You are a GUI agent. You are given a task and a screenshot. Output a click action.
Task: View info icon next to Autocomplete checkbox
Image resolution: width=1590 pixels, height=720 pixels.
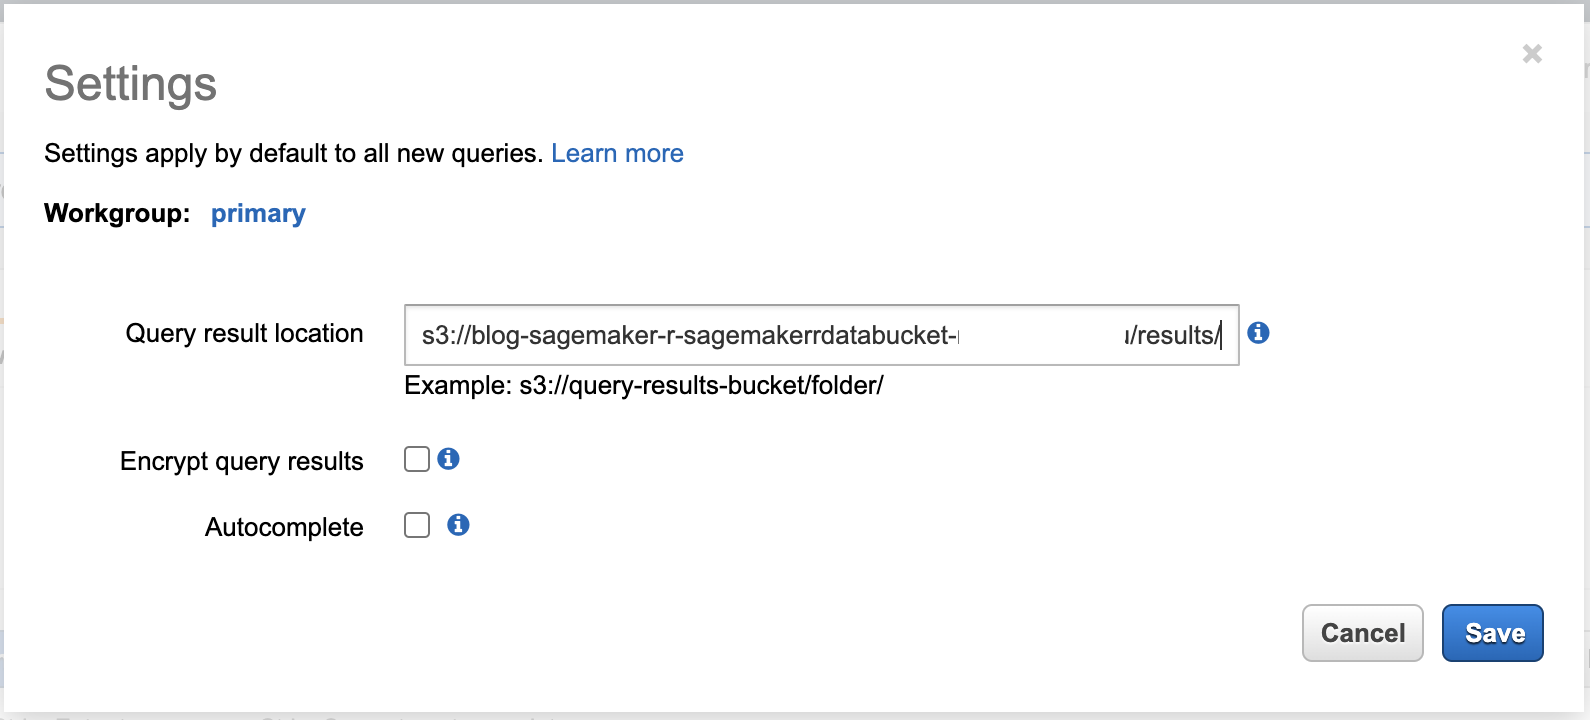tap(459, 525)
